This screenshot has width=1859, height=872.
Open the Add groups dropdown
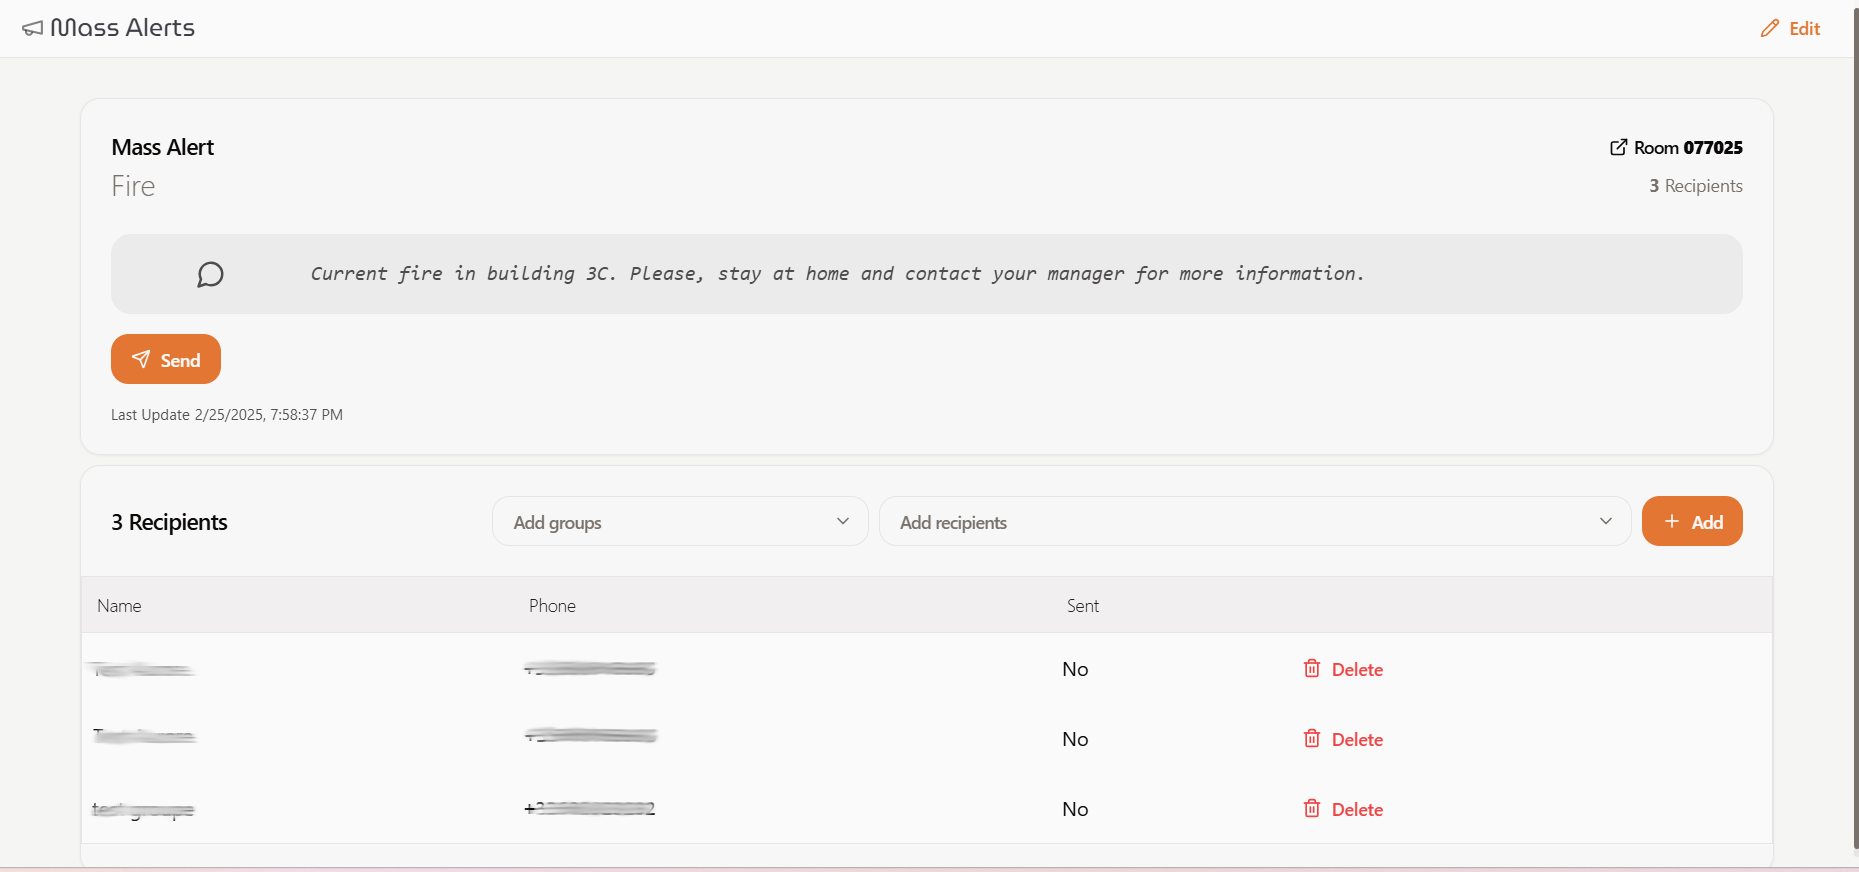tap(680, 522)
